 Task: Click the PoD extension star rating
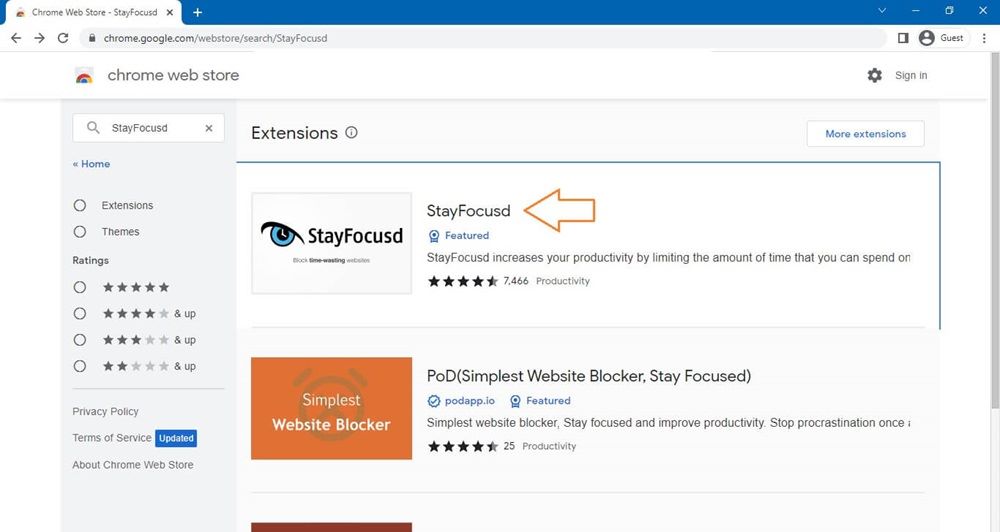point(463,447)
